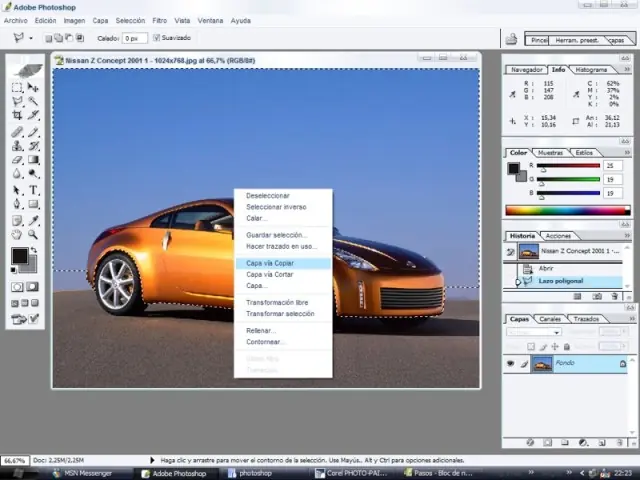The image size is (640, 480).
Task: Select the Move tool
Action: pos(33,87)
